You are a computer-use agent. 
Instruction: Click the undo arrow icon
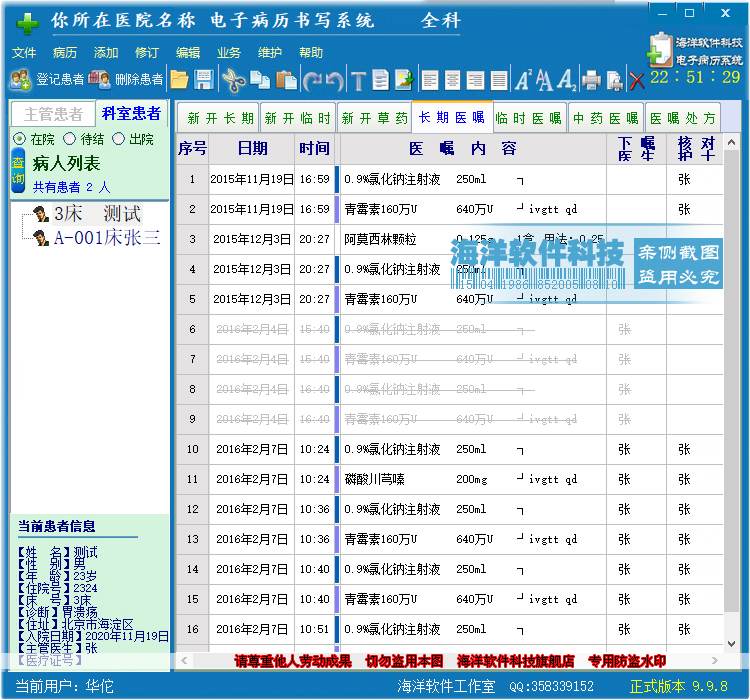[336, 81]
